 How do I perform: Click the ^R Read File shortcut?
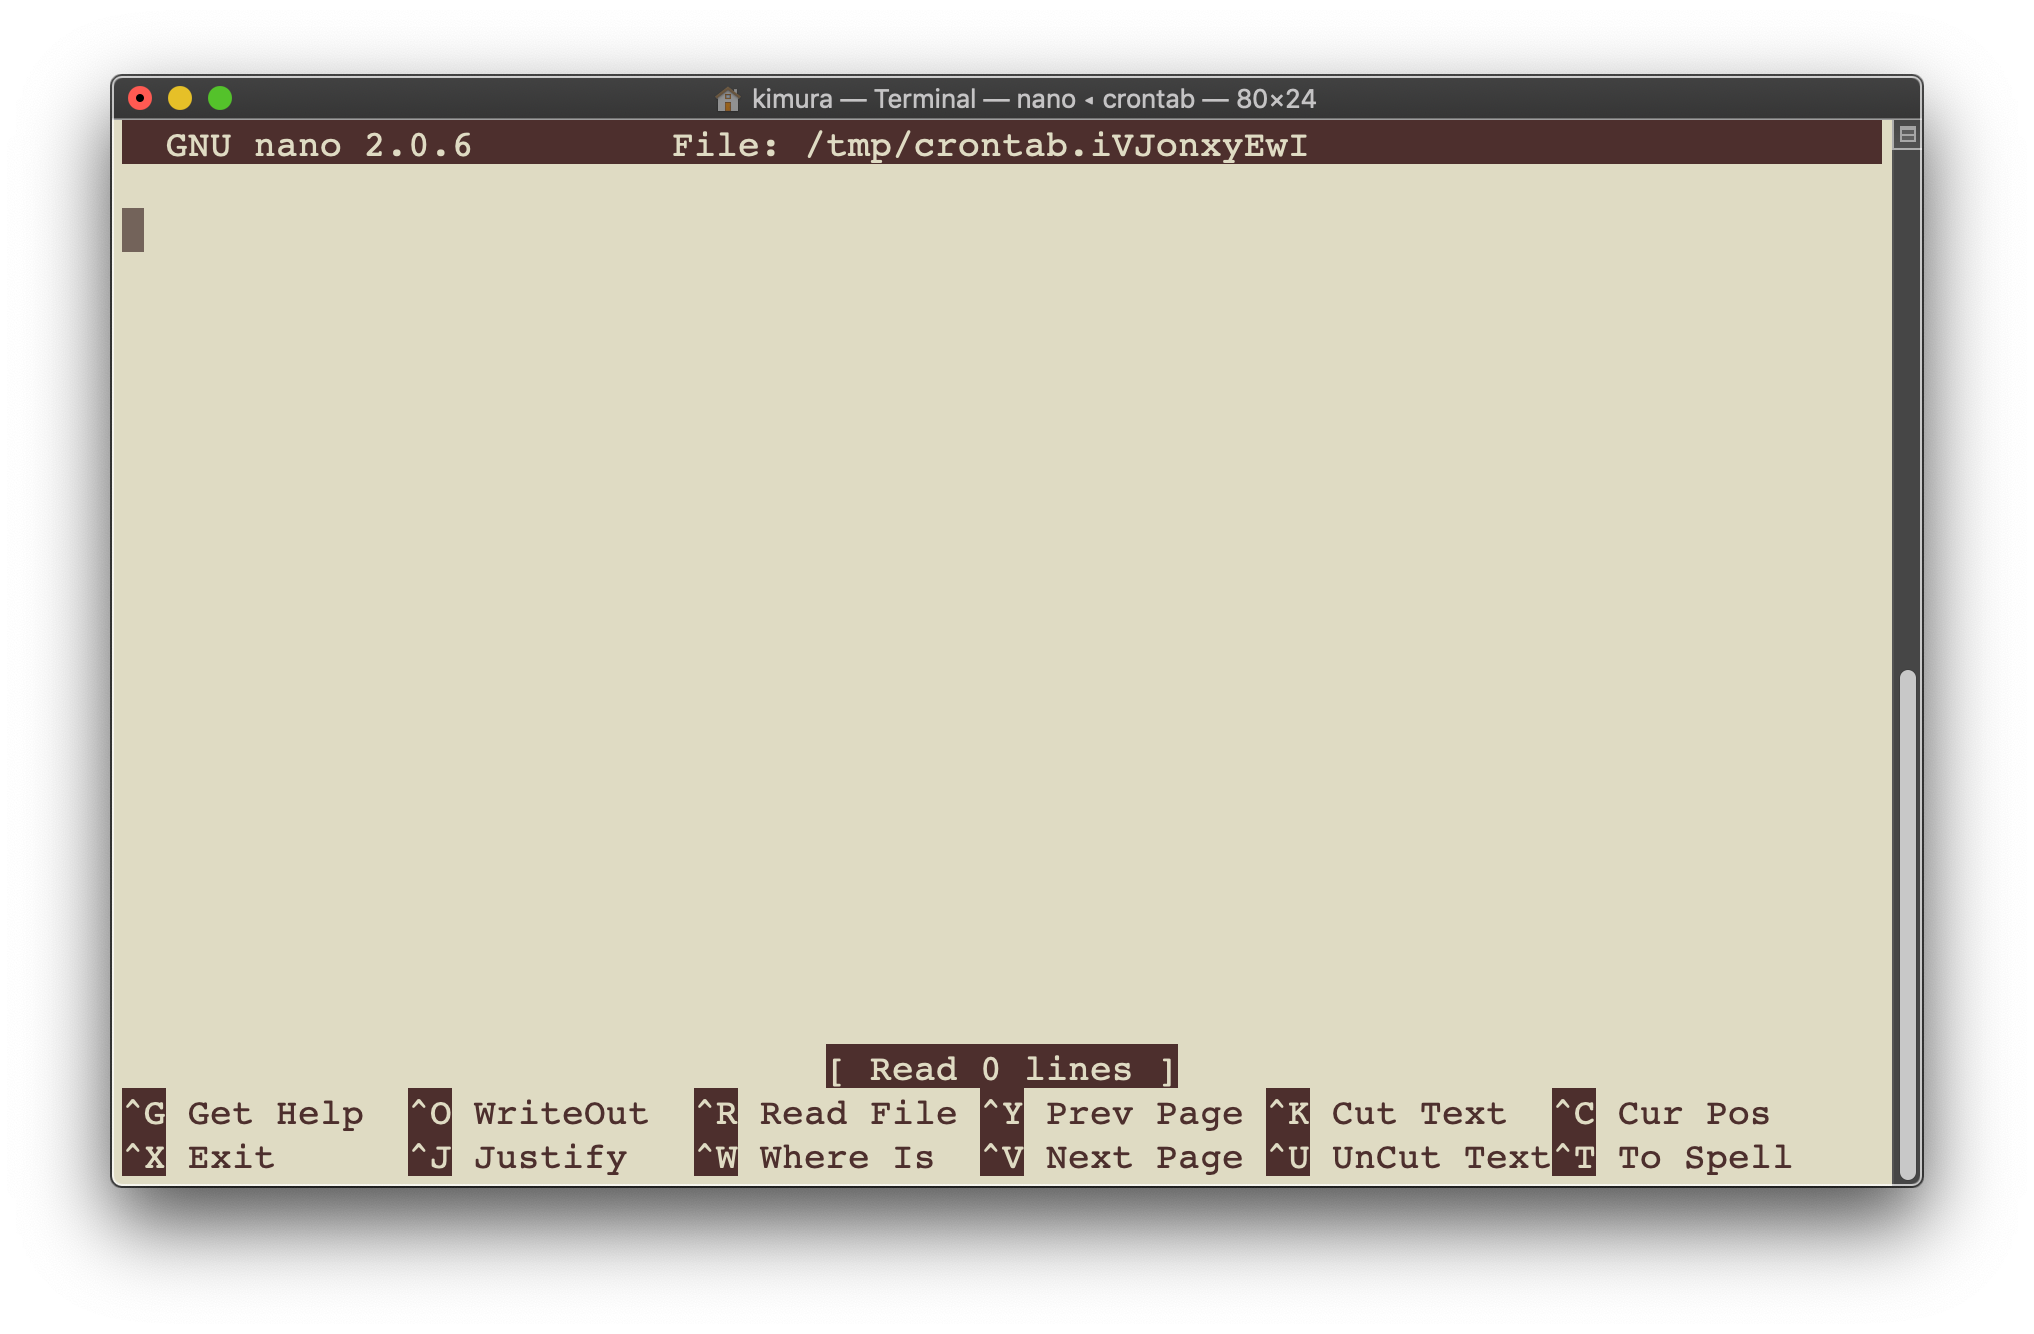[826, 1113]
